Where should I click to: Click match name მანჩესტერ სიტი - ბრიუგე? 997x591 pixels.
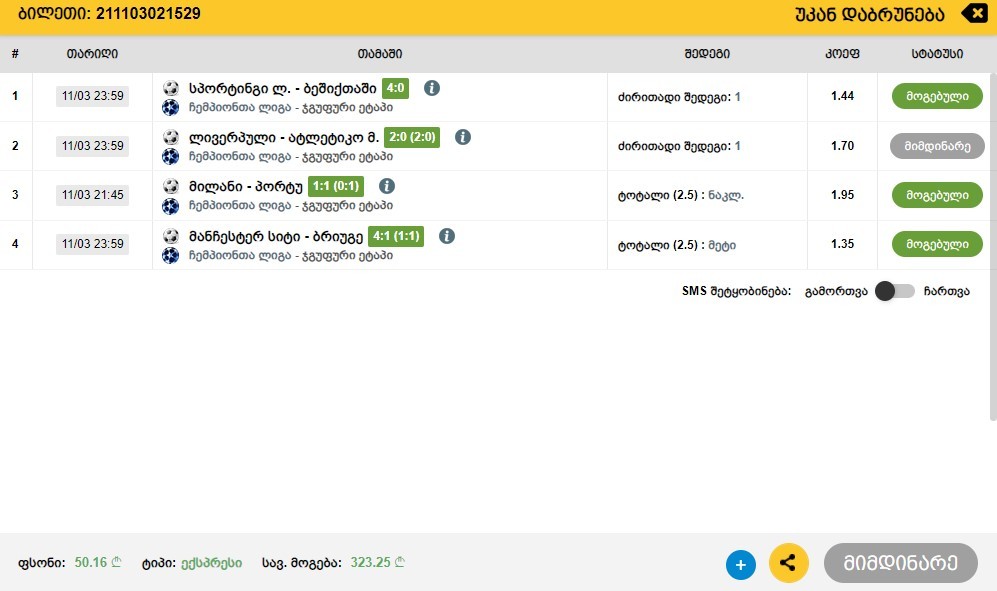[276, 237]
